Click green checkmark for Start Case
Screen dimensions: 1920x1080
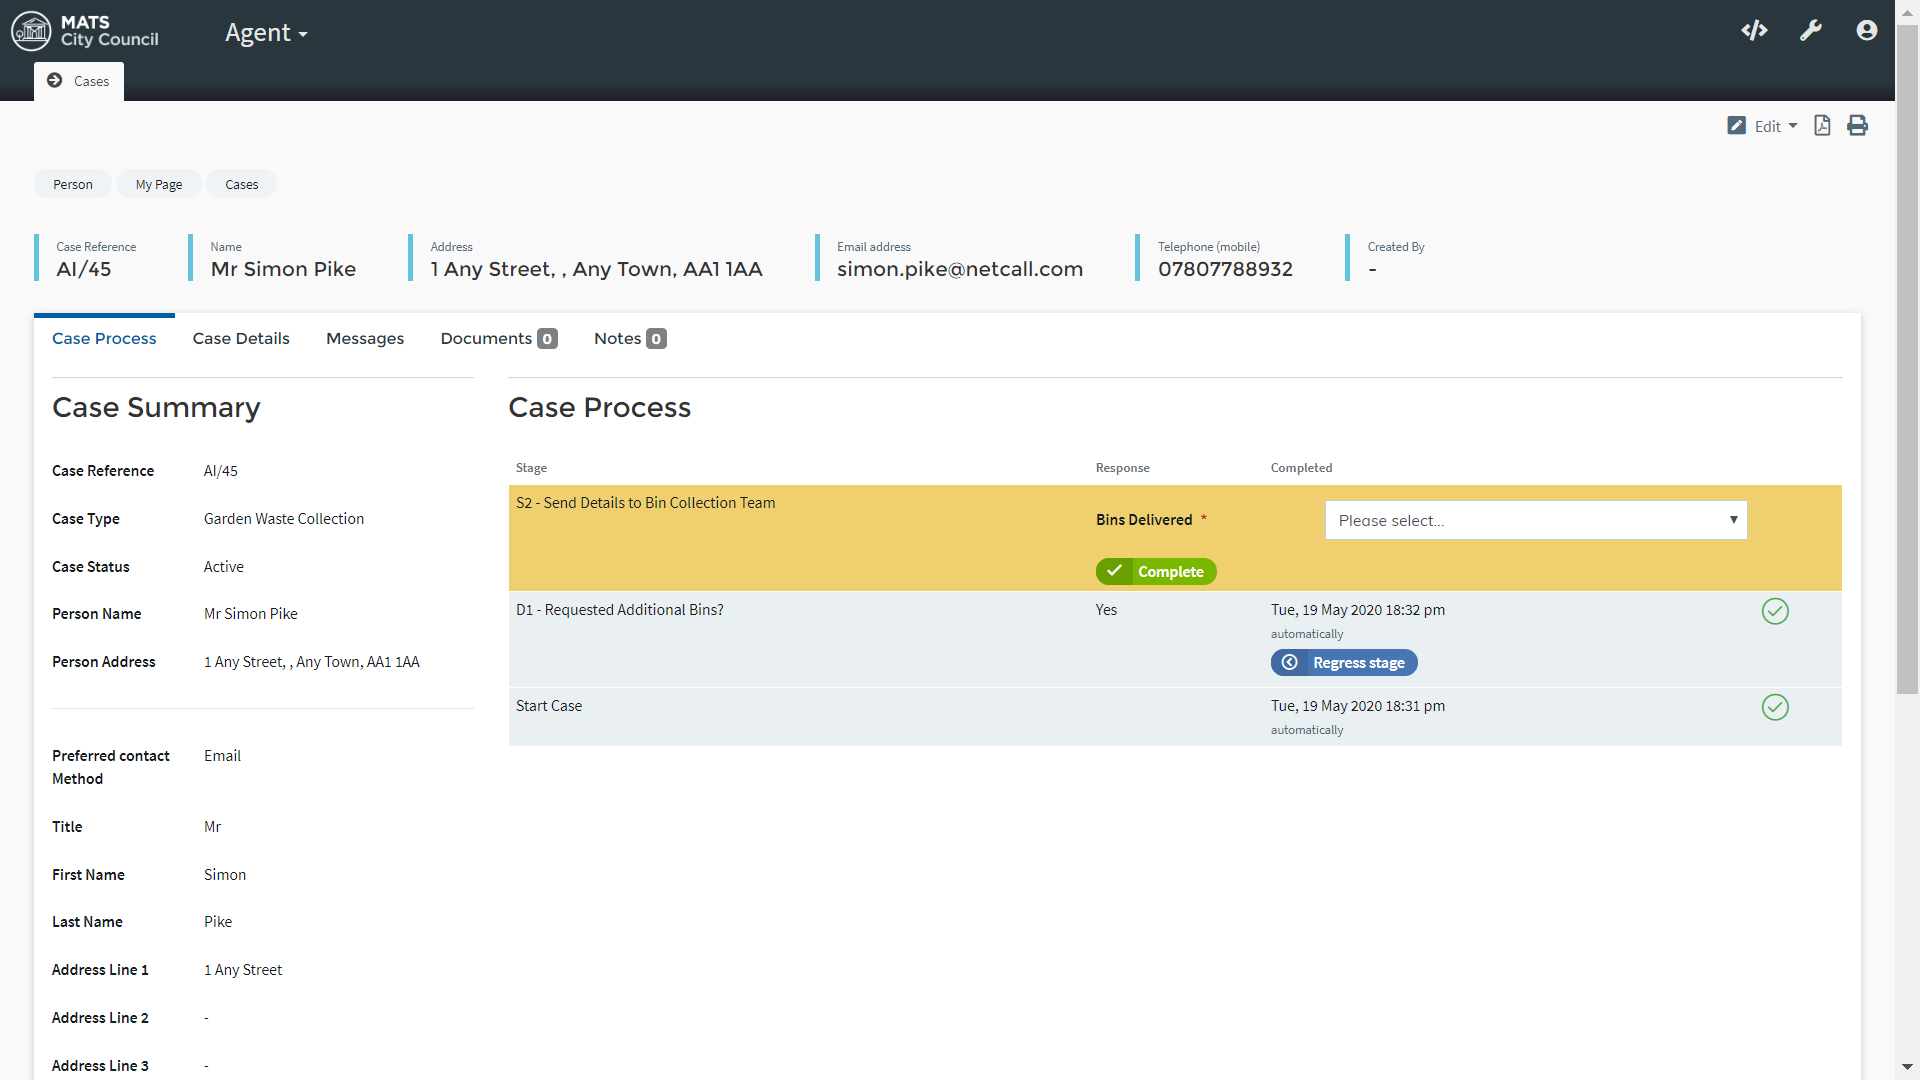(1775, 707)
